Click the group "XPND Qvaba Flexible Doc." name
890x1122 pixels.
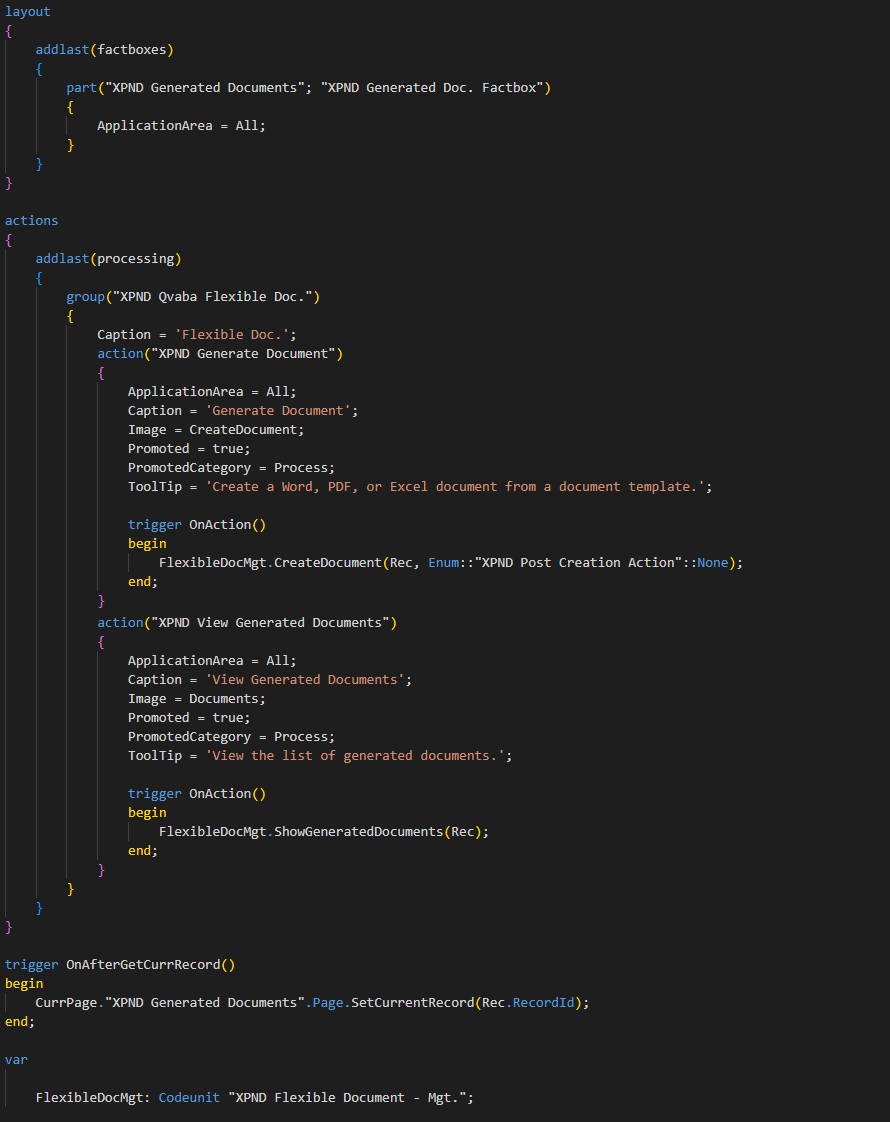216,297
